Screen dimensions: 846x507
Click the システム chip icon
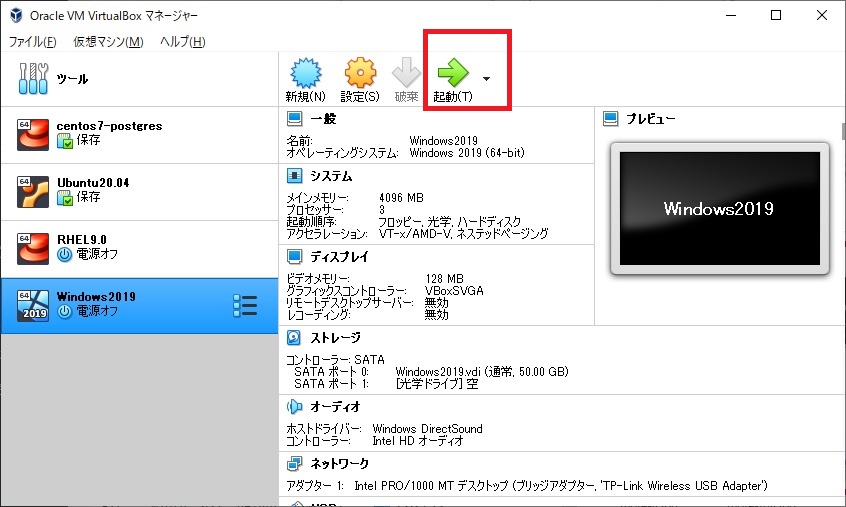(x=295, y=176)
